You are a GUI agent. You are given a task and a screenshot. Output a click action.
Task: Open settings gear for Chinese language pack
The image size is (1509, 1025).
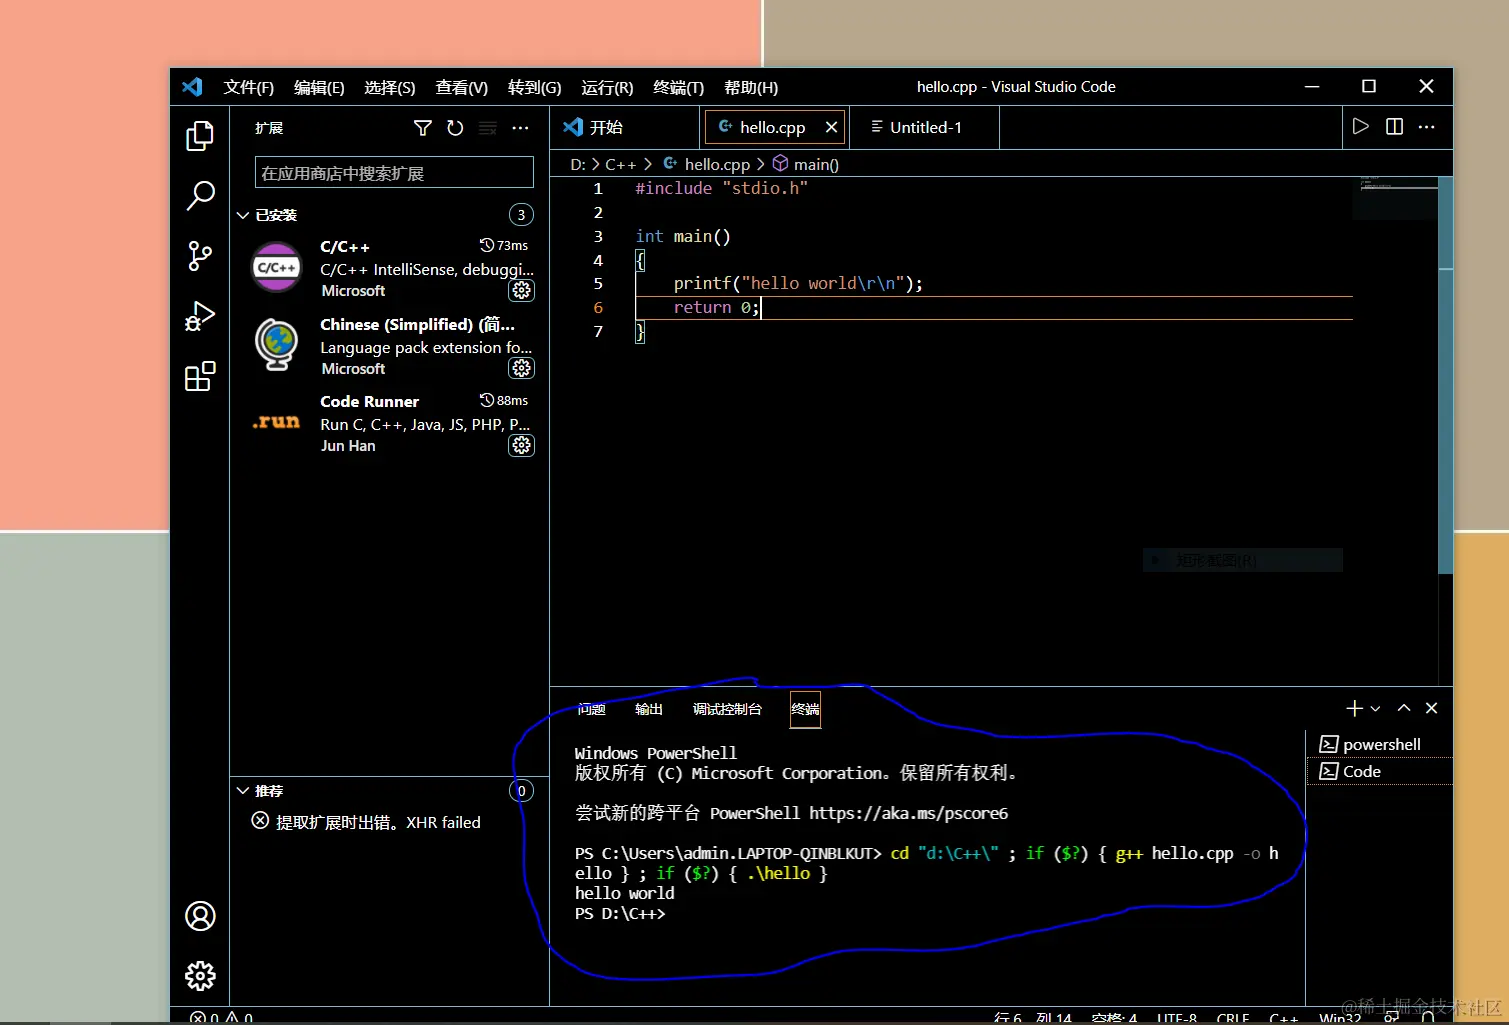[x=522, y=368]
